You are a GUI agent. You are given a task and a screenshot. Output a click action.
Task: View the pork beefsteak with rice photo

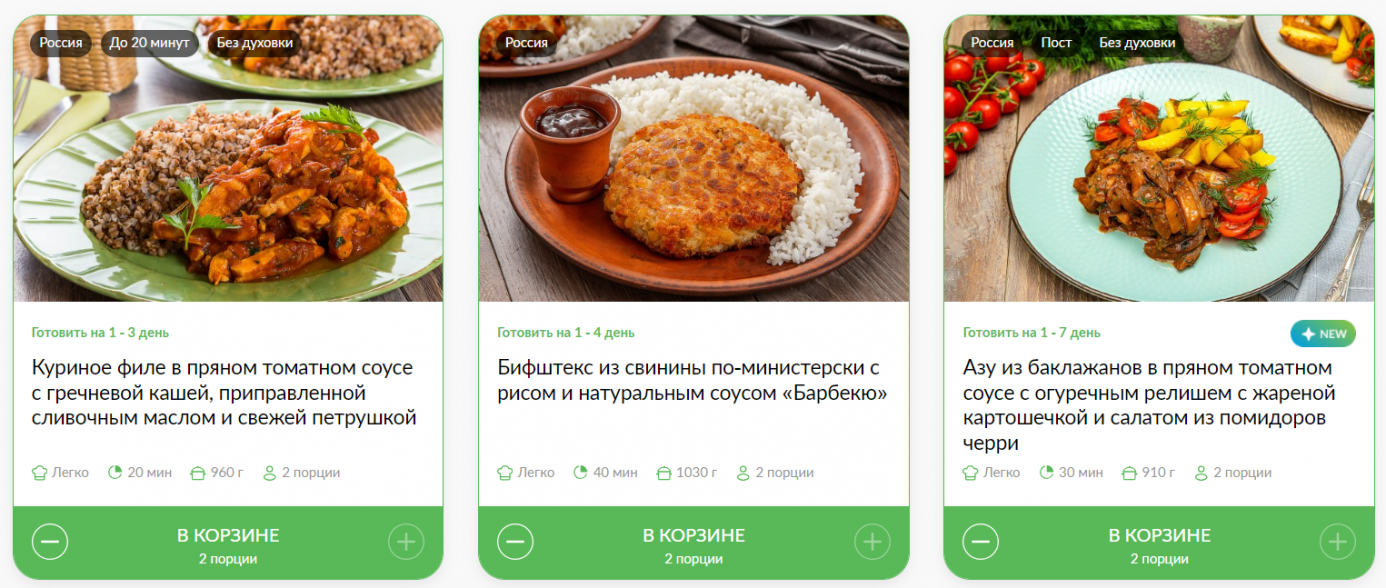click(x=694, y=158)
